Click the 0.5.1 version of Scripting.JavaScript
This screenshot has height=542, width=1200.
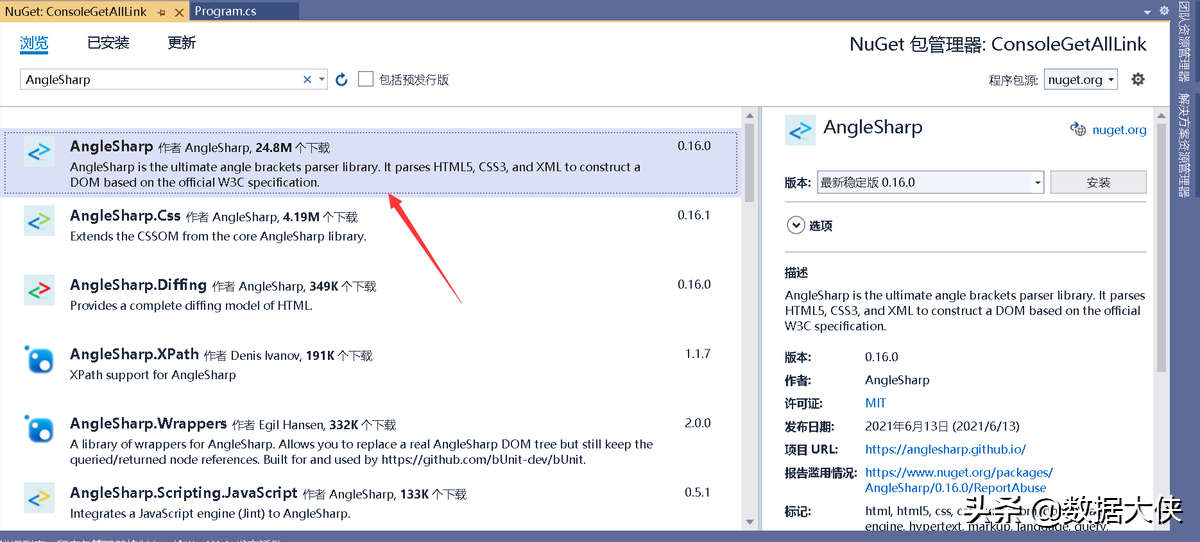(x=698, y=492)
